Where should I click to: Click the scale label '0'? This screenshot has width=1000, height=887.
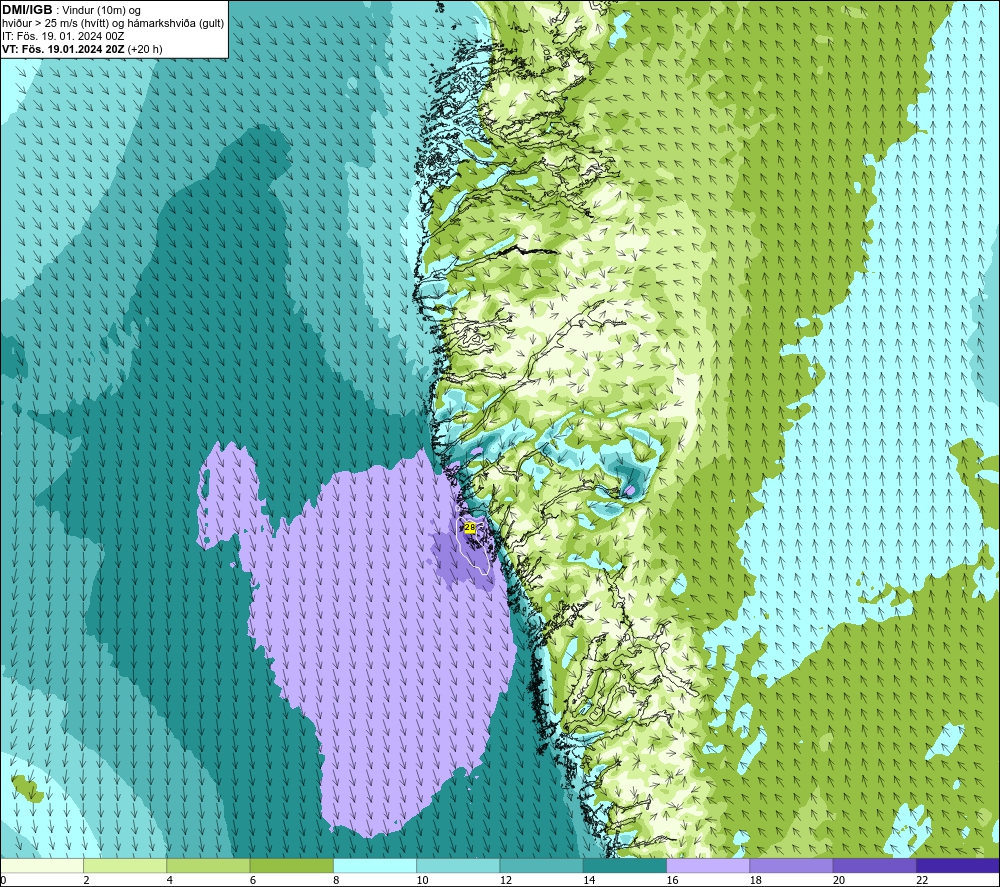coord(3,880)
